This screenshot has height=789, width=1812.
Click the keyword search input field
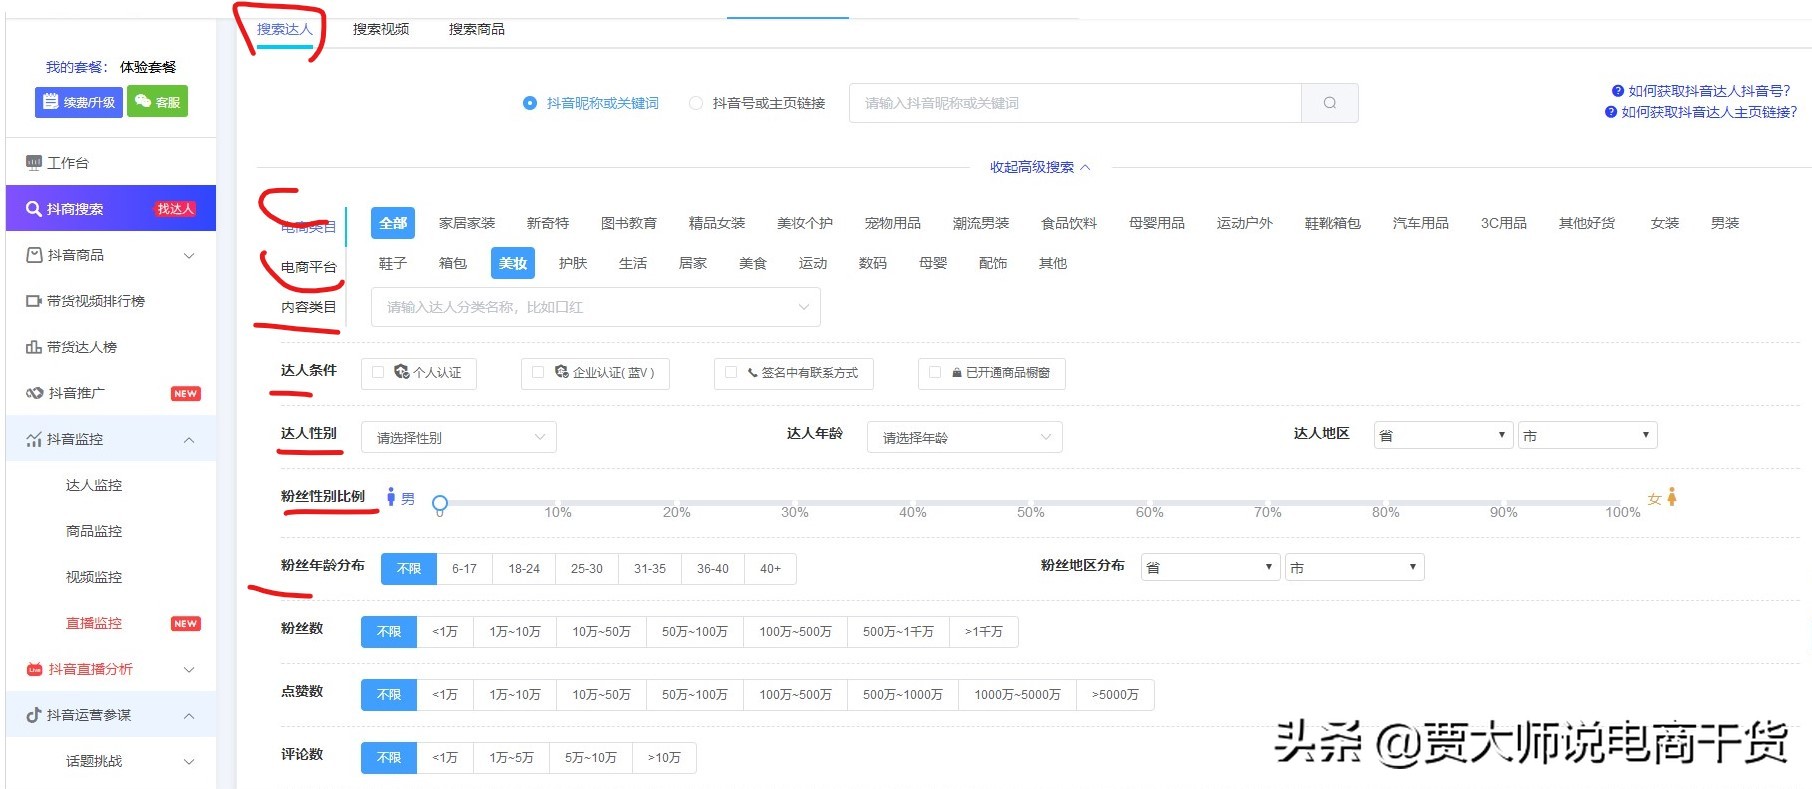click(1075, 103)
